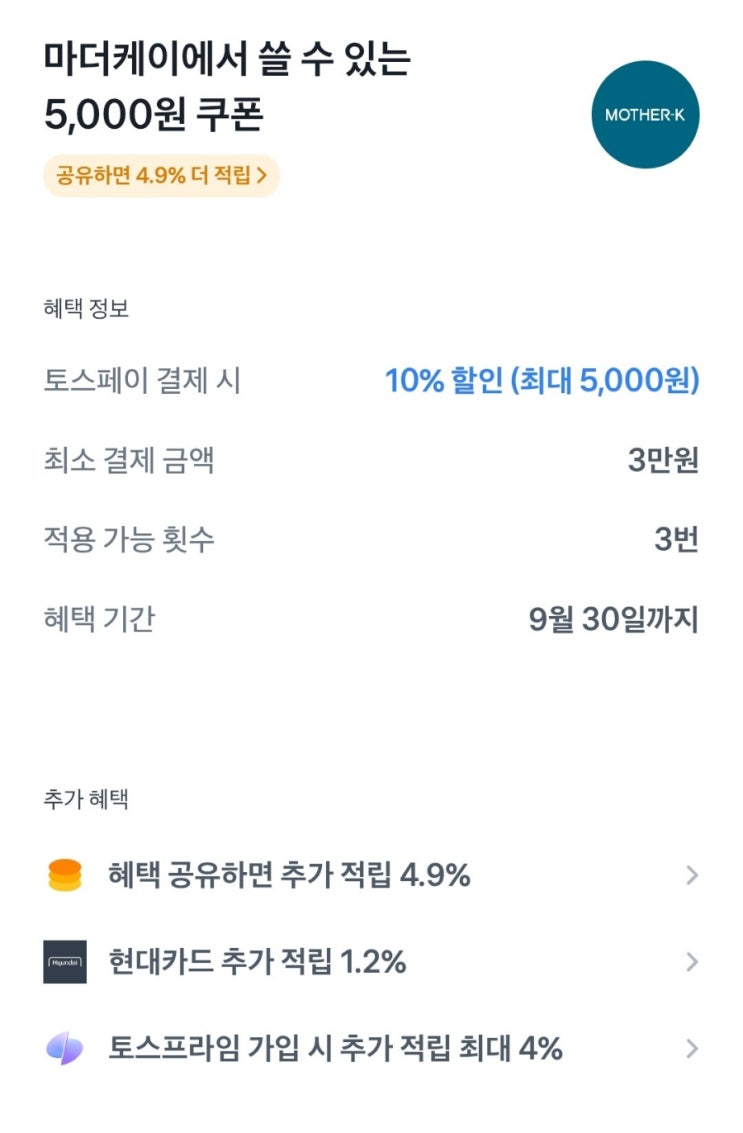Open '현대카드 추가 적립 1.2%' item
The height and width of the screenshot is (1133, 743).
(x=257, y=962)
